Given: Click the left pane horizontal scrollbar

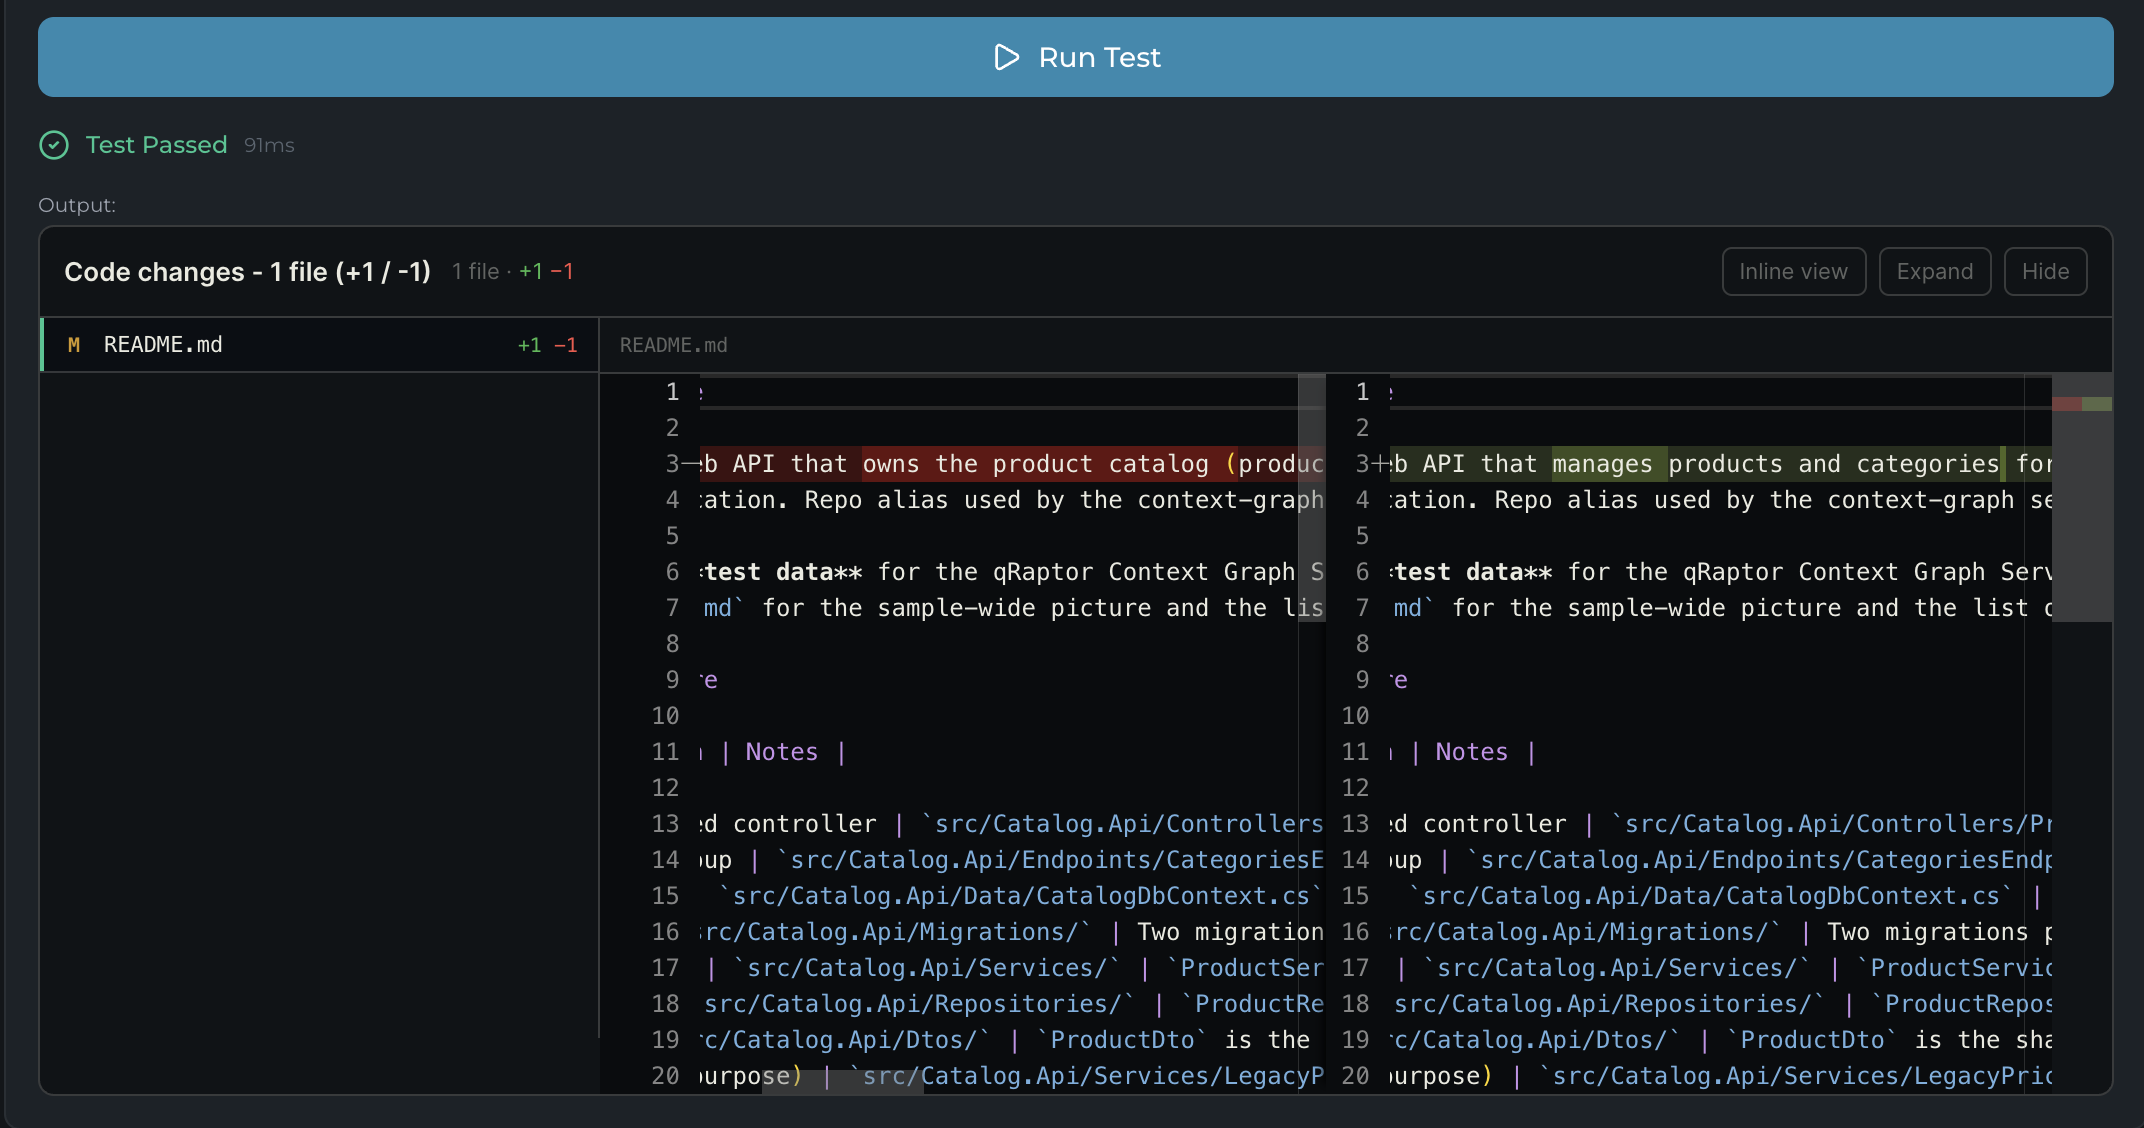Looking at the screenshot, I should (843, 1081).
